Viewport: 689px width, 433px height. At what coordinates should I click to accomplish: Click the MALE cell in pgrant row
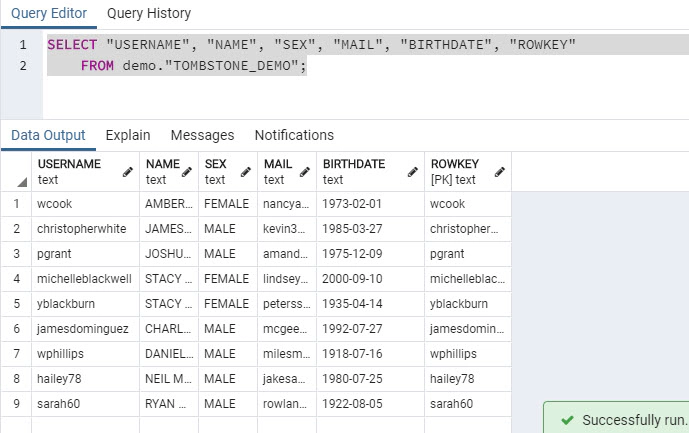click(x=228, y=254)
